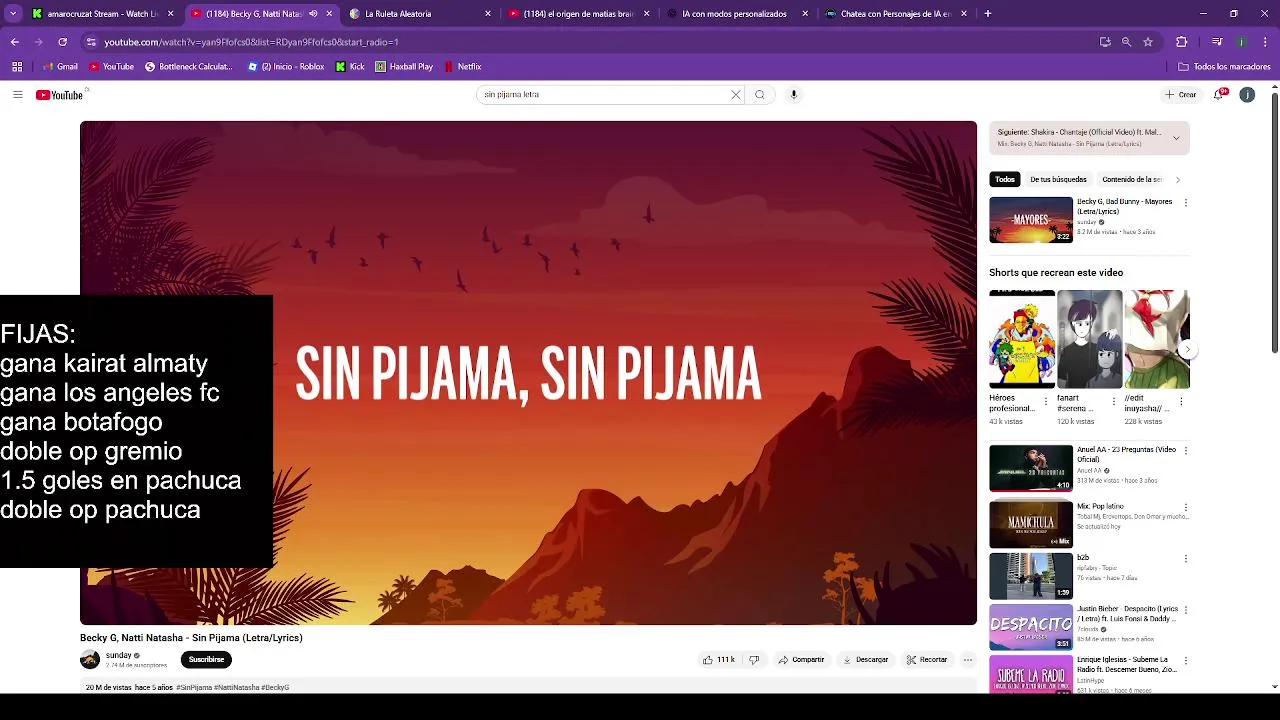Switch to IA con modos personalizados tab
Image resolution: width=1280 pixels, height=720 pixels.
coord(737,14)
